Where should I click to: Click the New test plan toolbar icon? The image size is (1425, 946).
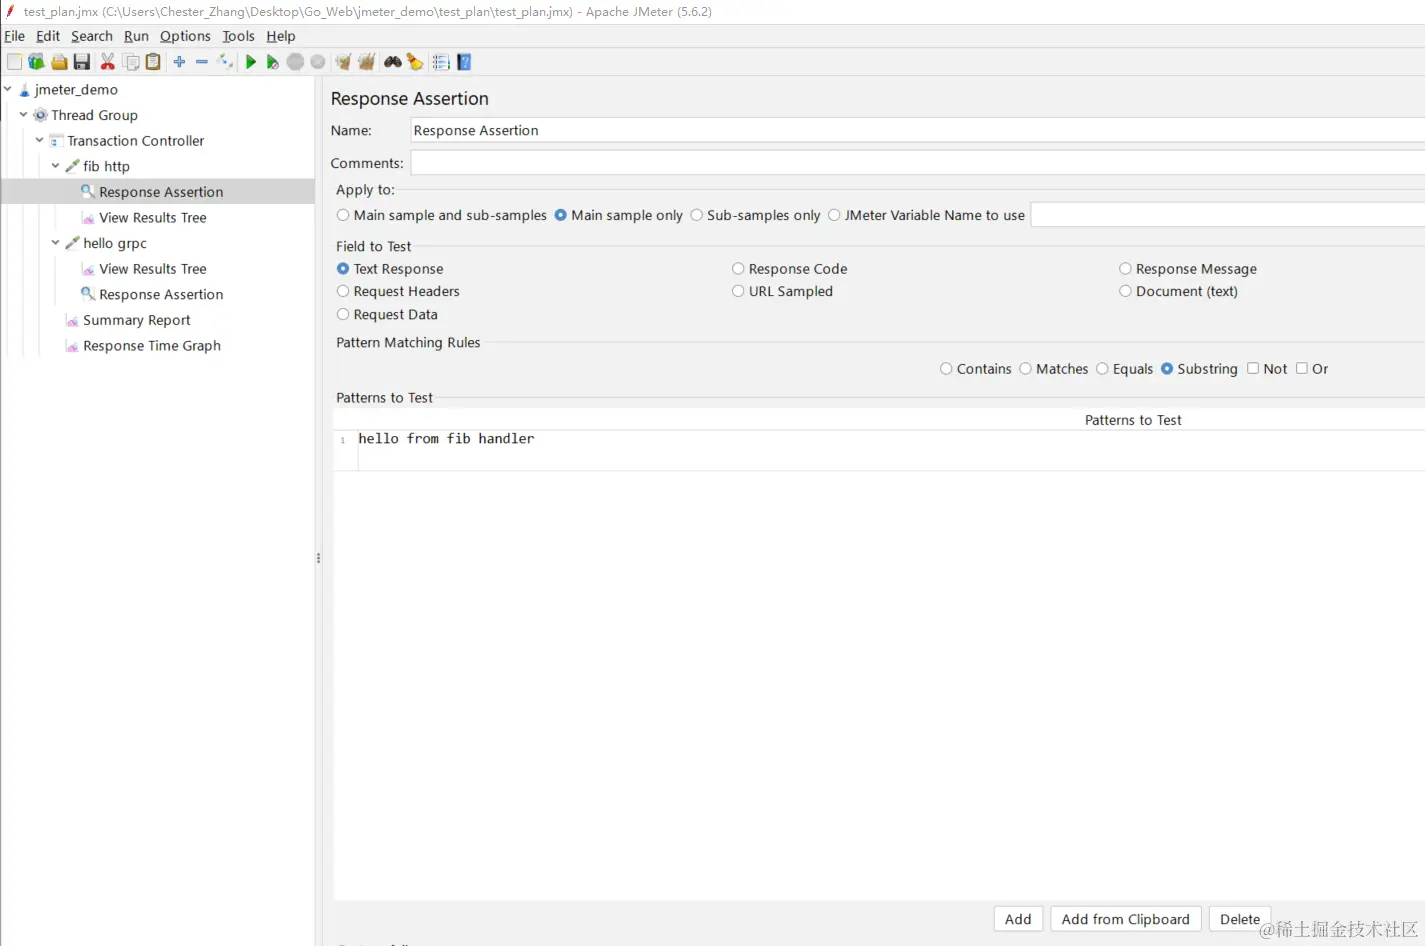tap(14, 62)
